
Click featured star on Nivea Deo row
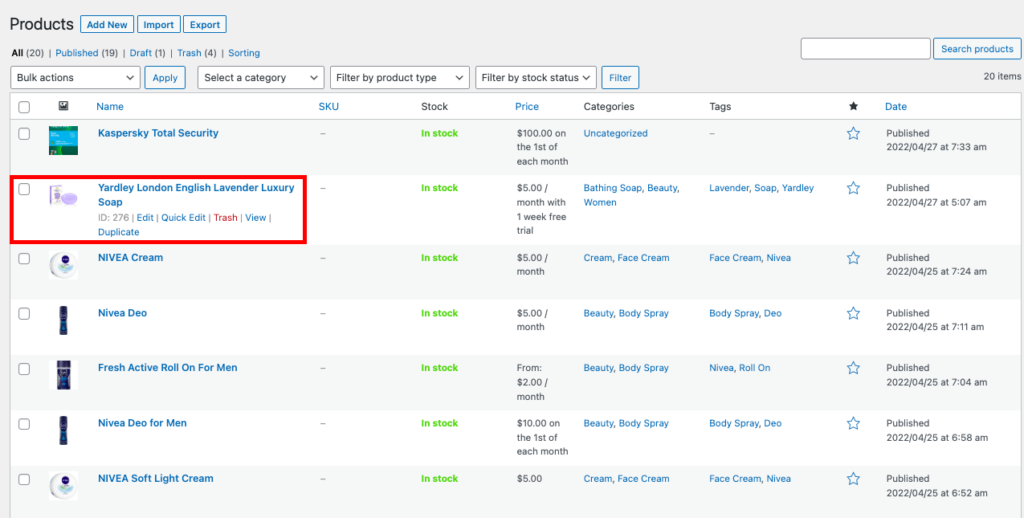[853, 314]
